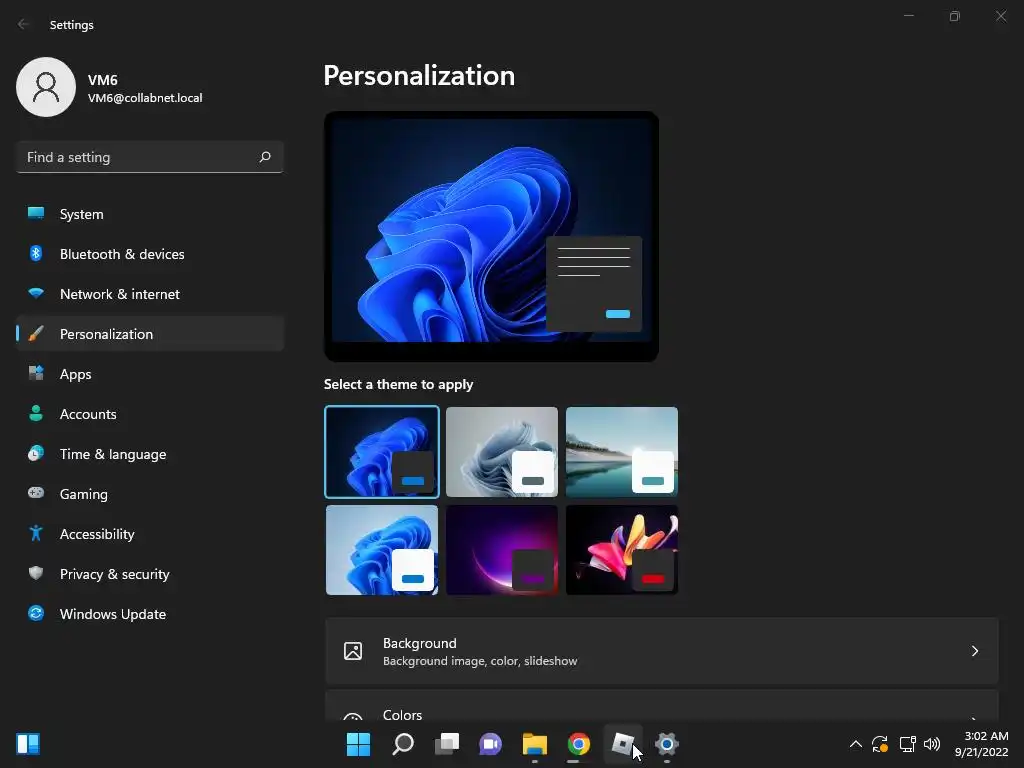Apply the colorful flower dark theme
The height and width of the screenshot is (768, 1024).
point(622,550)
